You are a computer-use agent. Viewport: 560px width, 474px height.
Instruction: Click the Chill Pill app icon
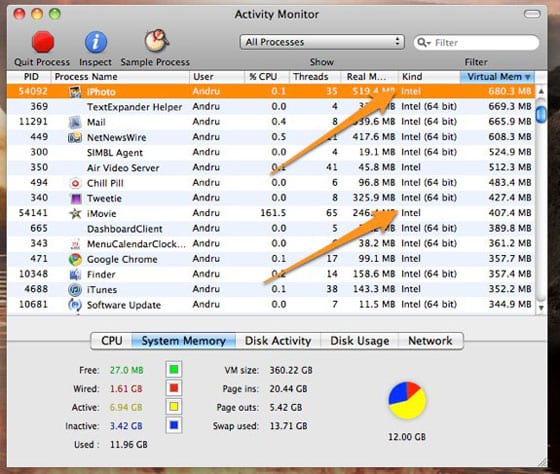tap(75, 183)
